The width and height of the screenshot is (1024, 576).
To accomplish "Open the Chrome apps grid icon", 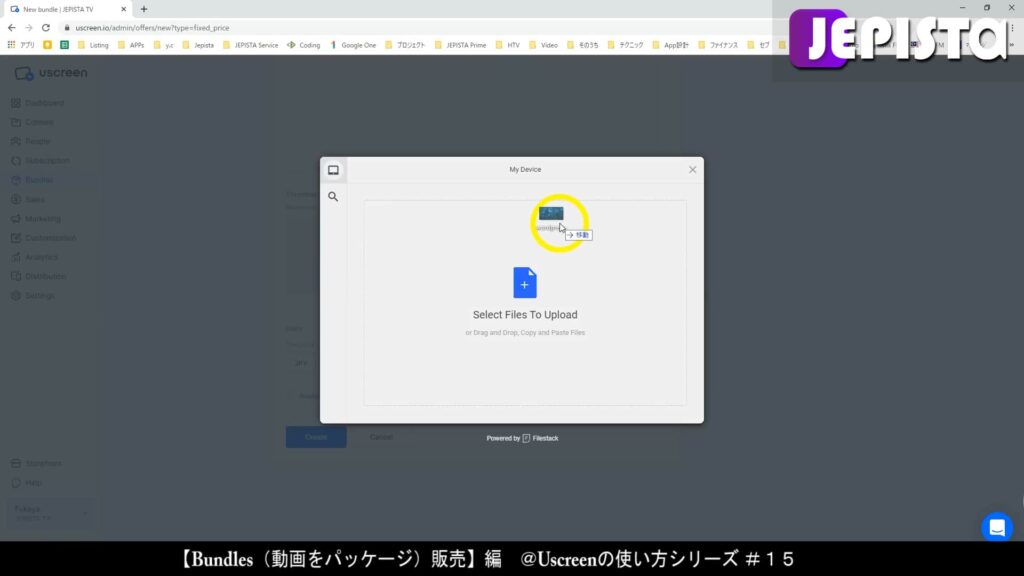I will click(11, 45).
